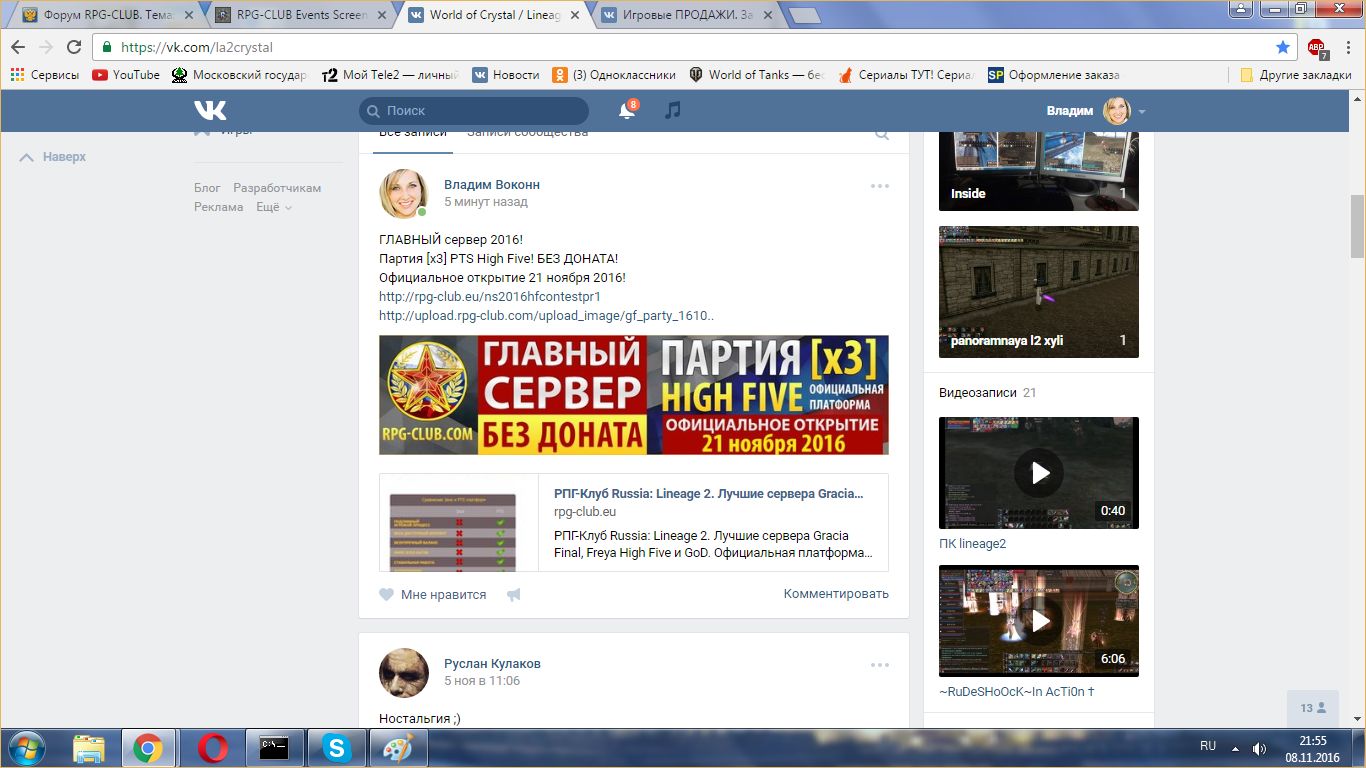Reload the current page
1366x768 pixels.
pos(74,47)
